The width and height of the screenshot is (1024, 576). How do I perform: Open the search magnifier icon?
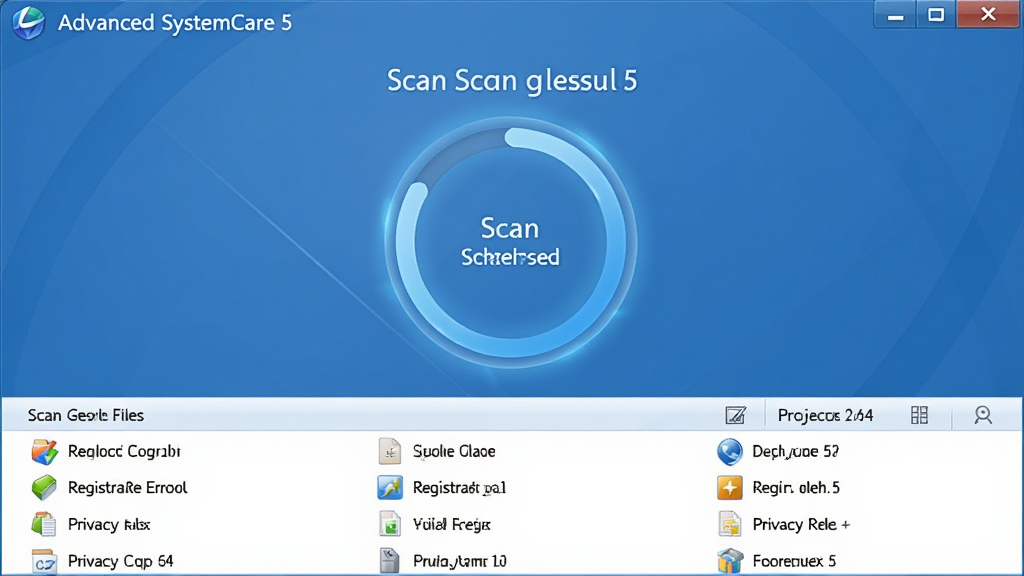tap(983, 415)
